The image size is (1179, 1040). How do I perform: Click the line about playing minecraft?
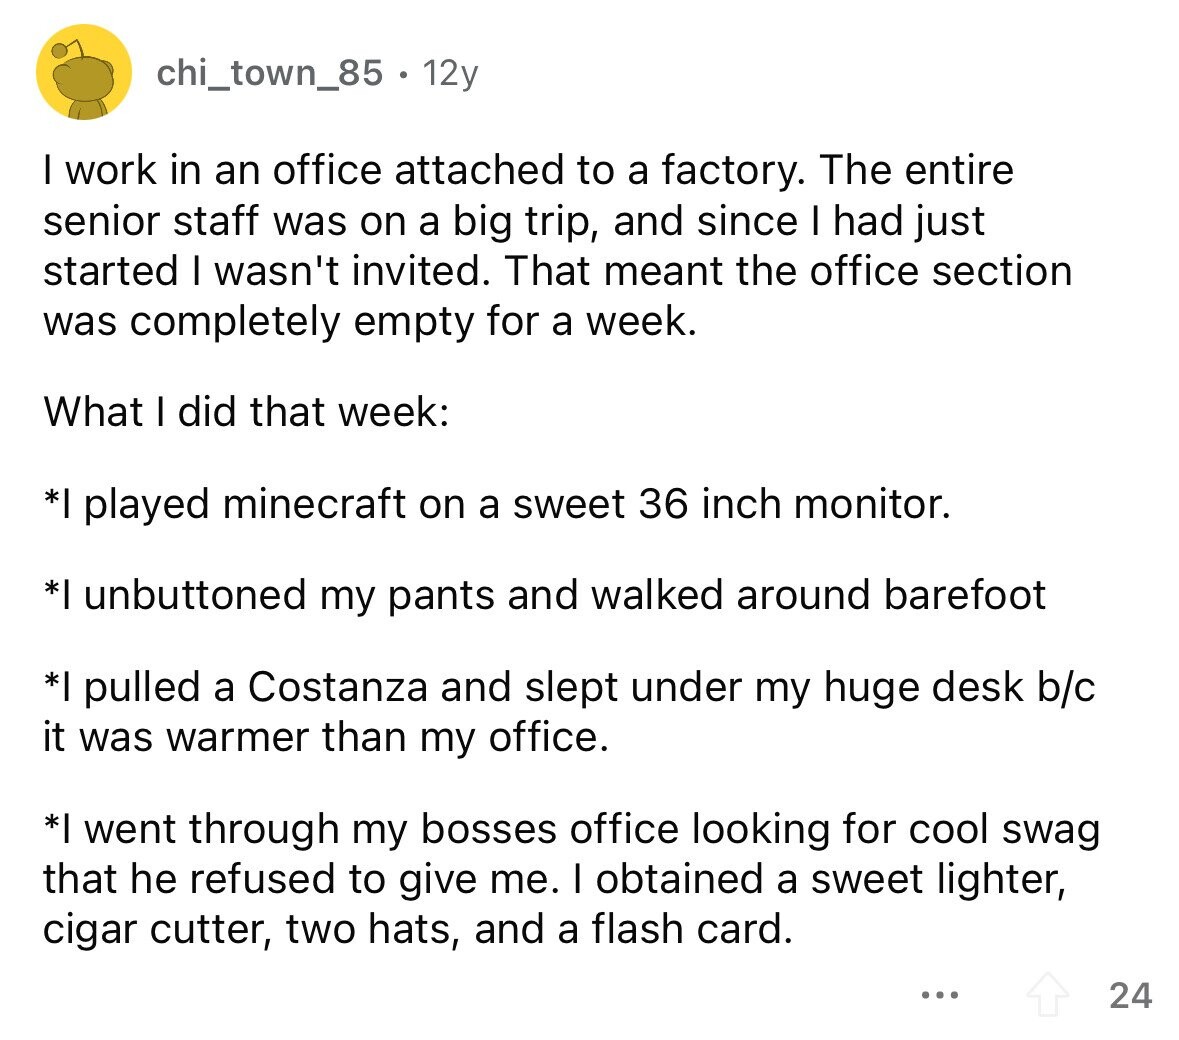[x=497, y=503]
